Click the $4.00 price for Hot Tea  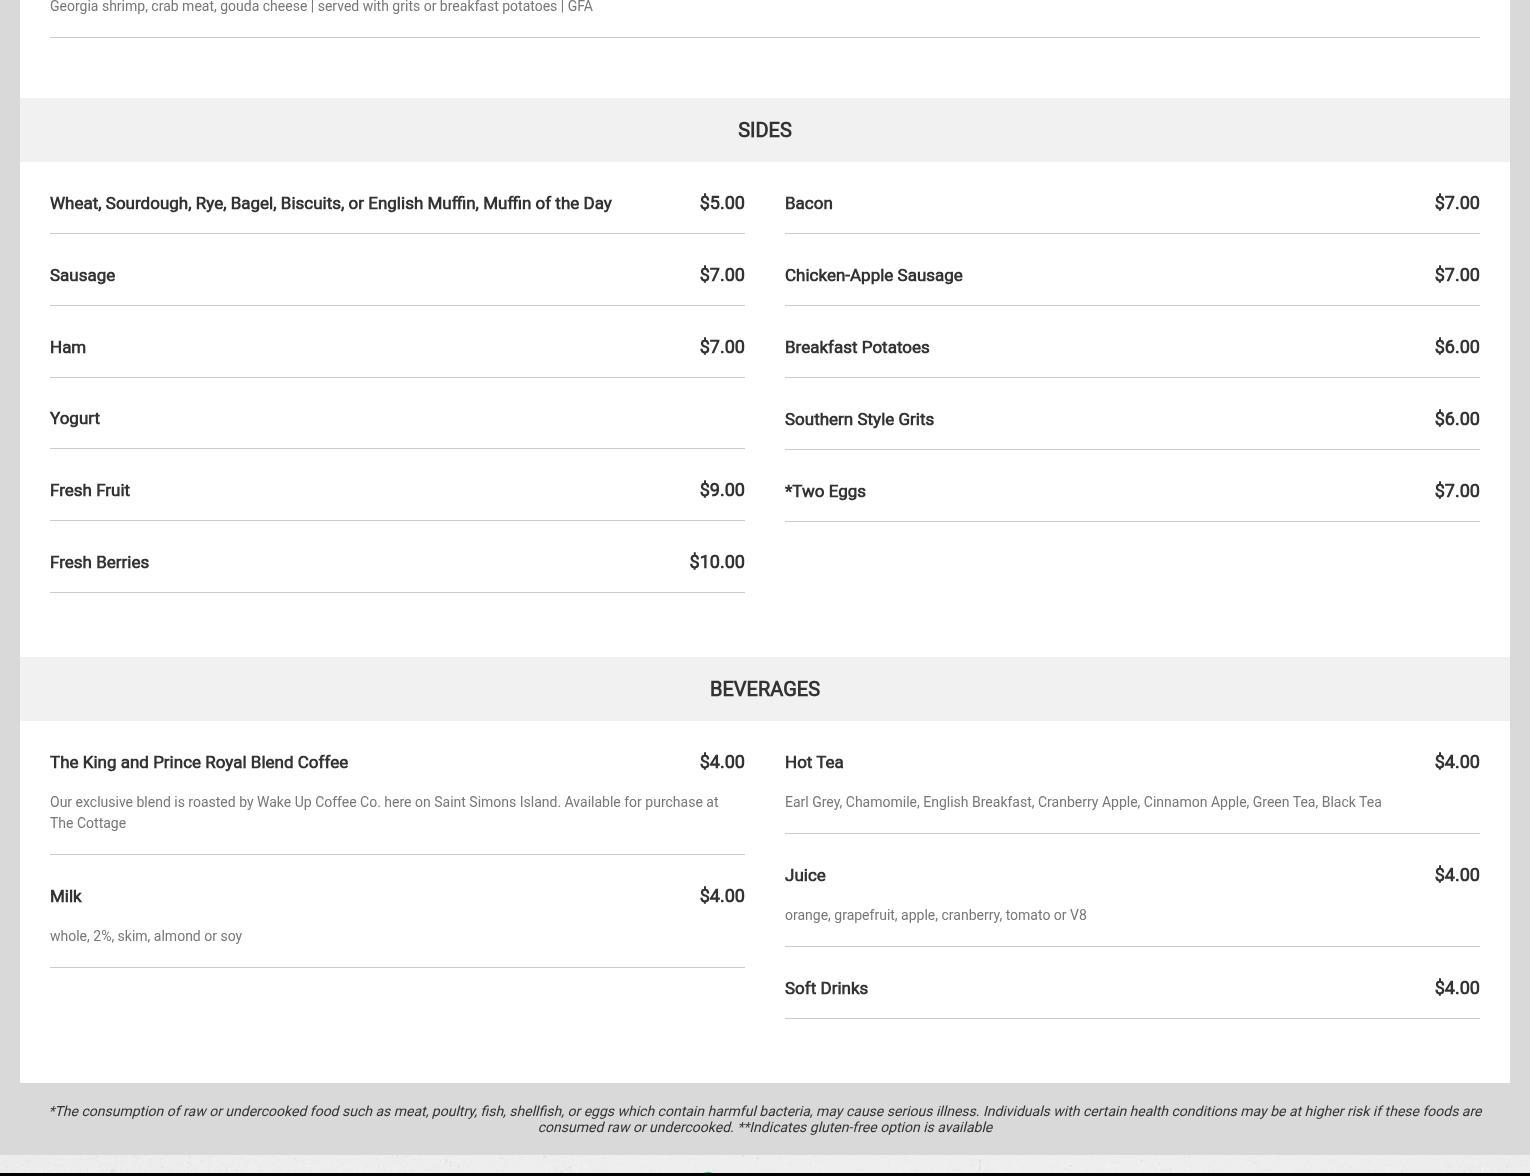point(1456,762)
